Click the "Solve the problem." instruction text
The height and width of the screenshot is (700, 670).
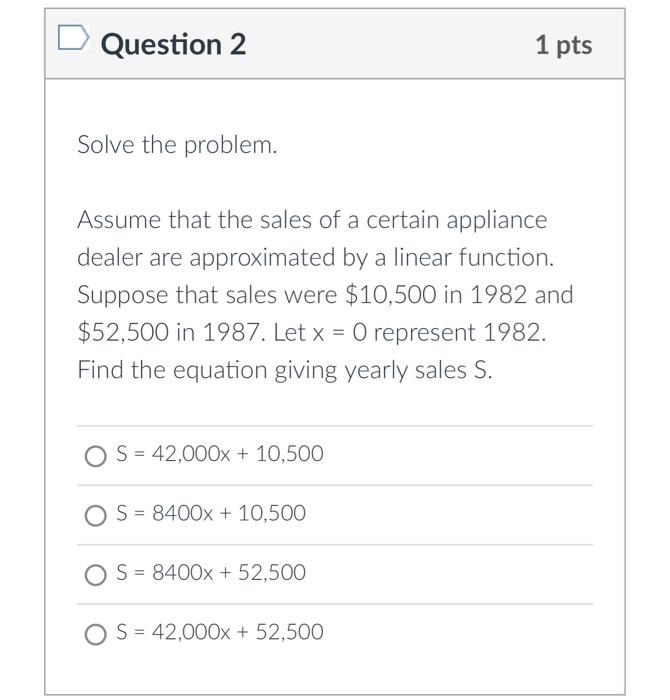(x=177, y=145)
